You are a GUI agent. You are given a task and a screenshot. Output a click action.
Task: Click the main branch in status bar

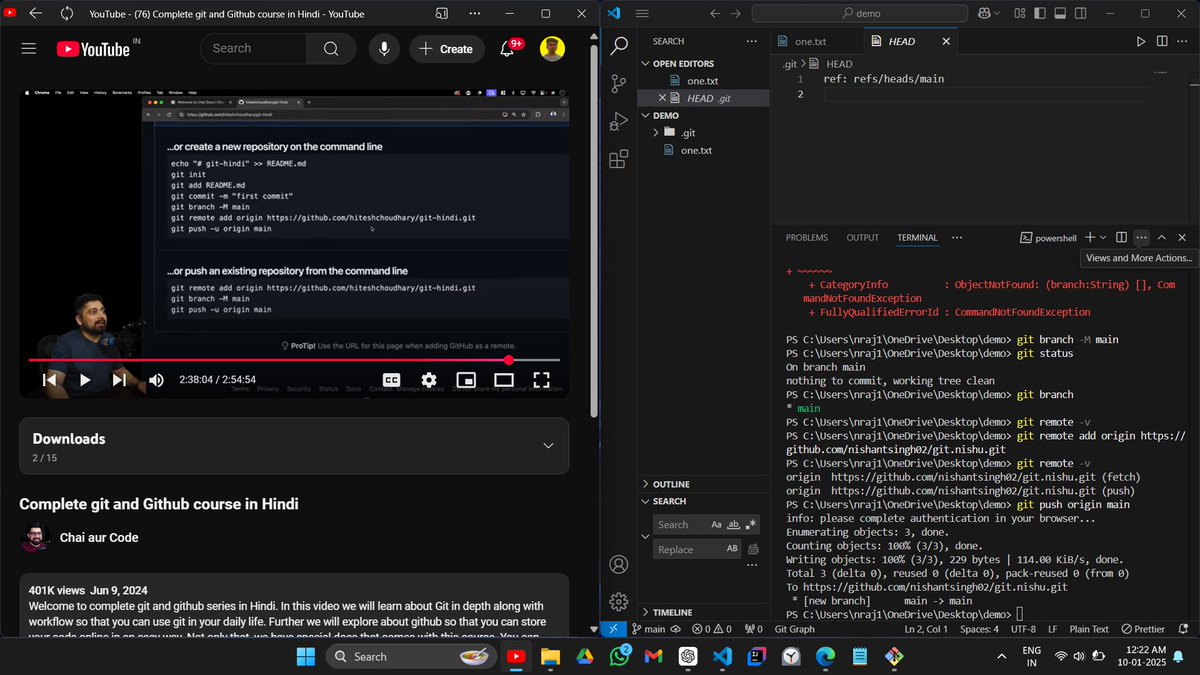point(648,629)
